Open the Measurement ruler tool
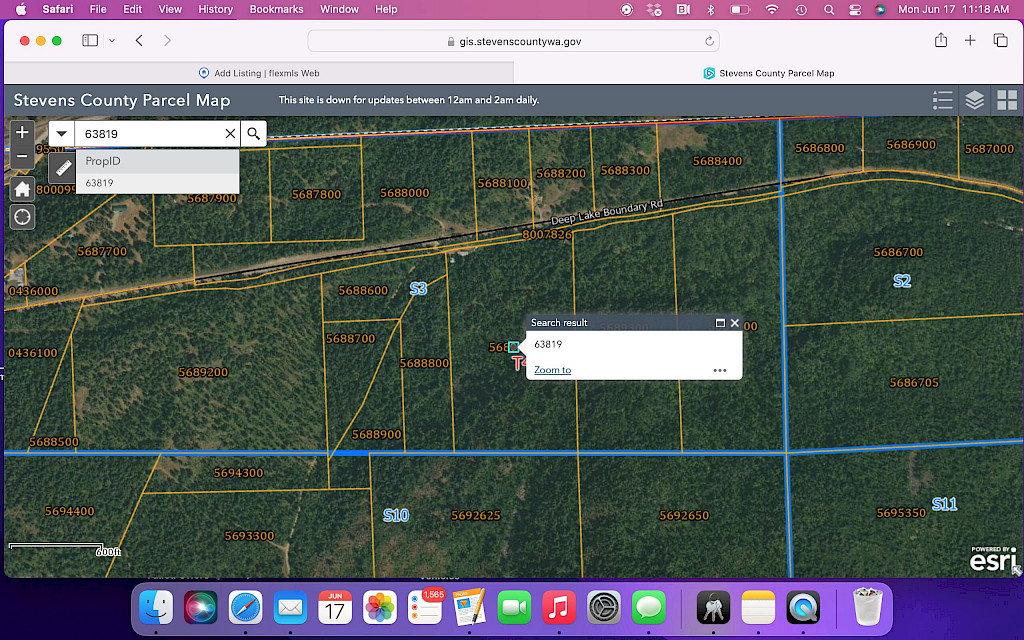 pyautogui.click(x=62, y=167)
